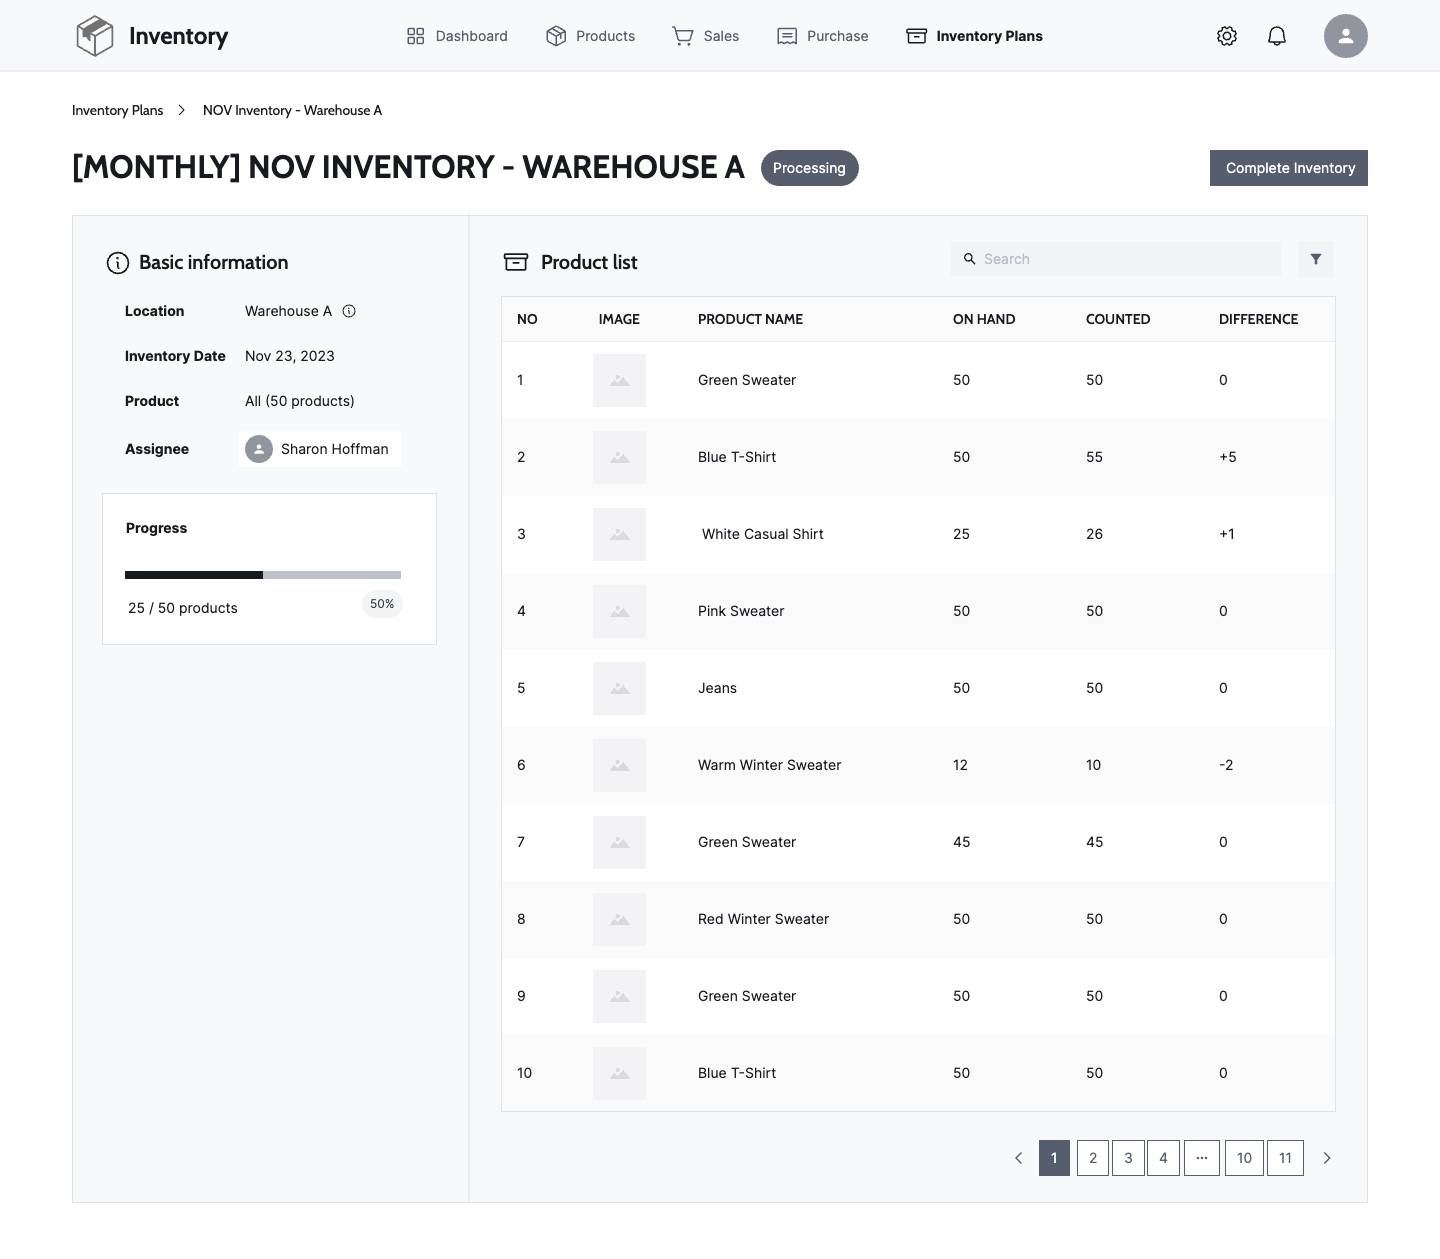Go to the next page arrow
Screen dimensions: 1440x1259
point(1327,1158)
